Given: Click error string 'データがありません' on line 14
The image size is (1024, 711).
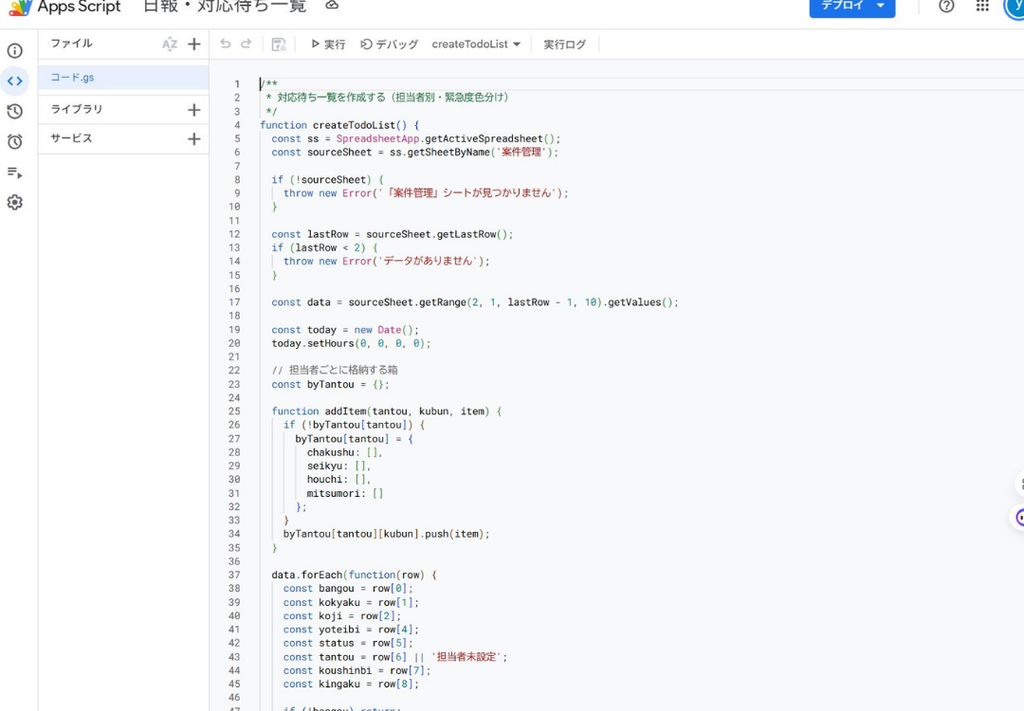Looking at the screenshot, I should [x=427, y=261].
